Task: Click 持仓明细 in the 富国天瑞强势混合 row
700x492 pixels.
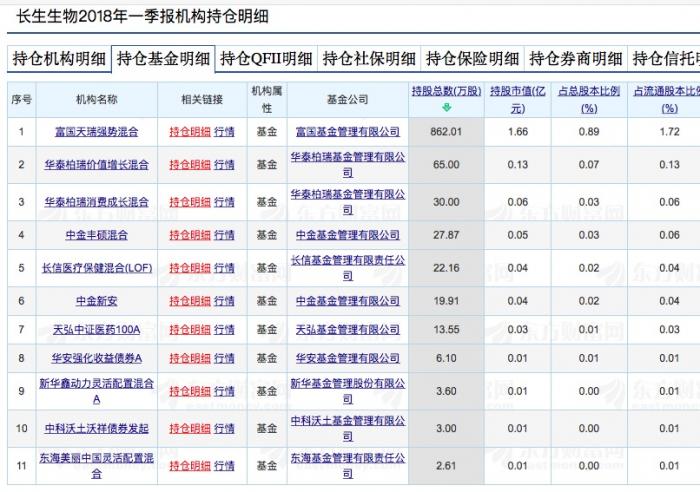Action: [x=190, y=132]
